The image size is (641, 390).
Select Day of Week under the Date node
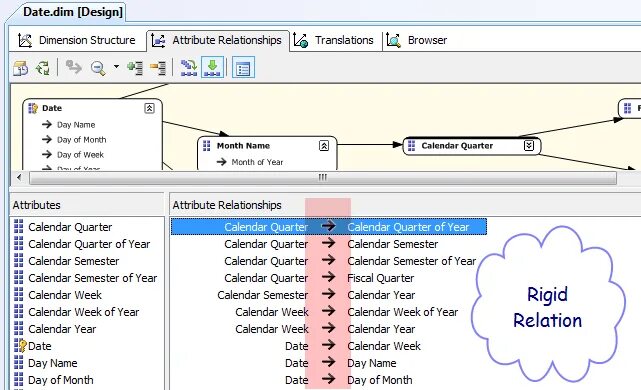point(80,155)
